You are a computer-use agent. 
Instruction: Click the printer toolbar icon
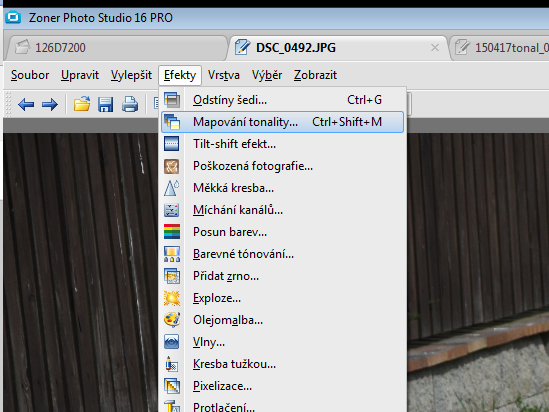click(x=130, y=104)
